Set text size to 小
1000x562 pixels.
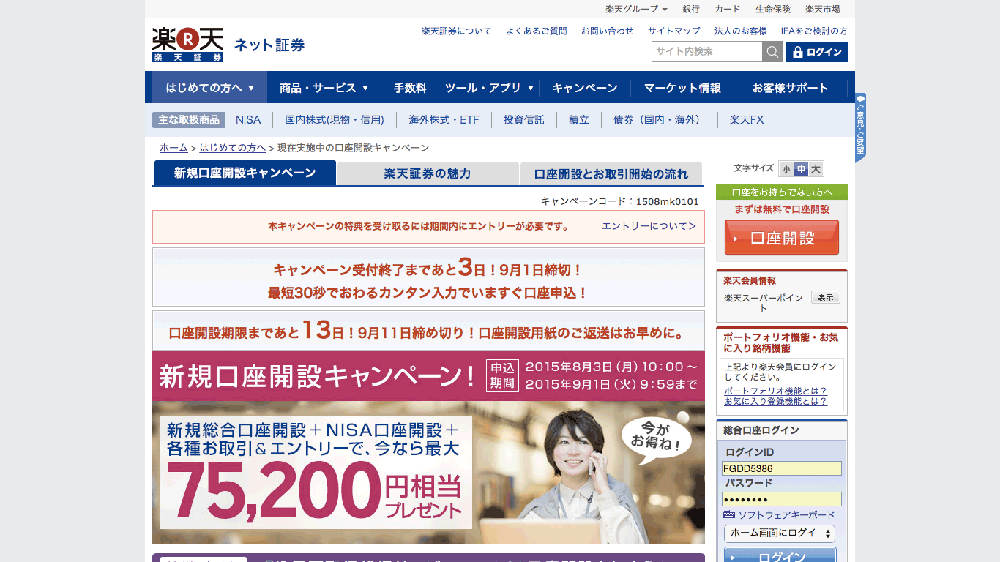[x=786, y=169]
